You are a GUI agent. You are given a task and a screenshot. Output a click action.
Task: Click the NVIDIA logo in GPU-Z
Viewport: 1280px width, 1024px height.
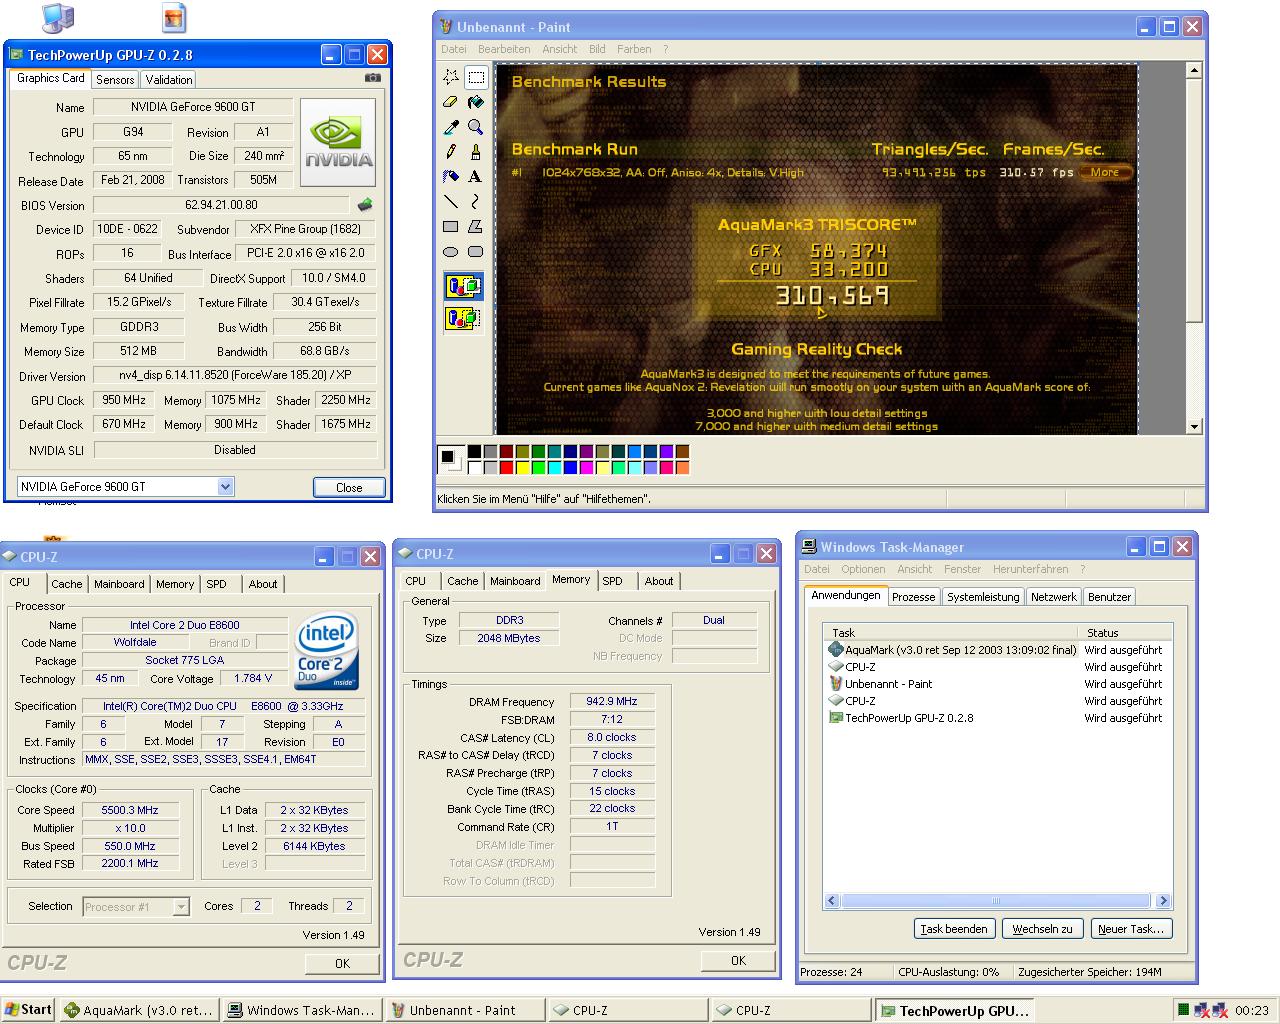tap(339, 142)
